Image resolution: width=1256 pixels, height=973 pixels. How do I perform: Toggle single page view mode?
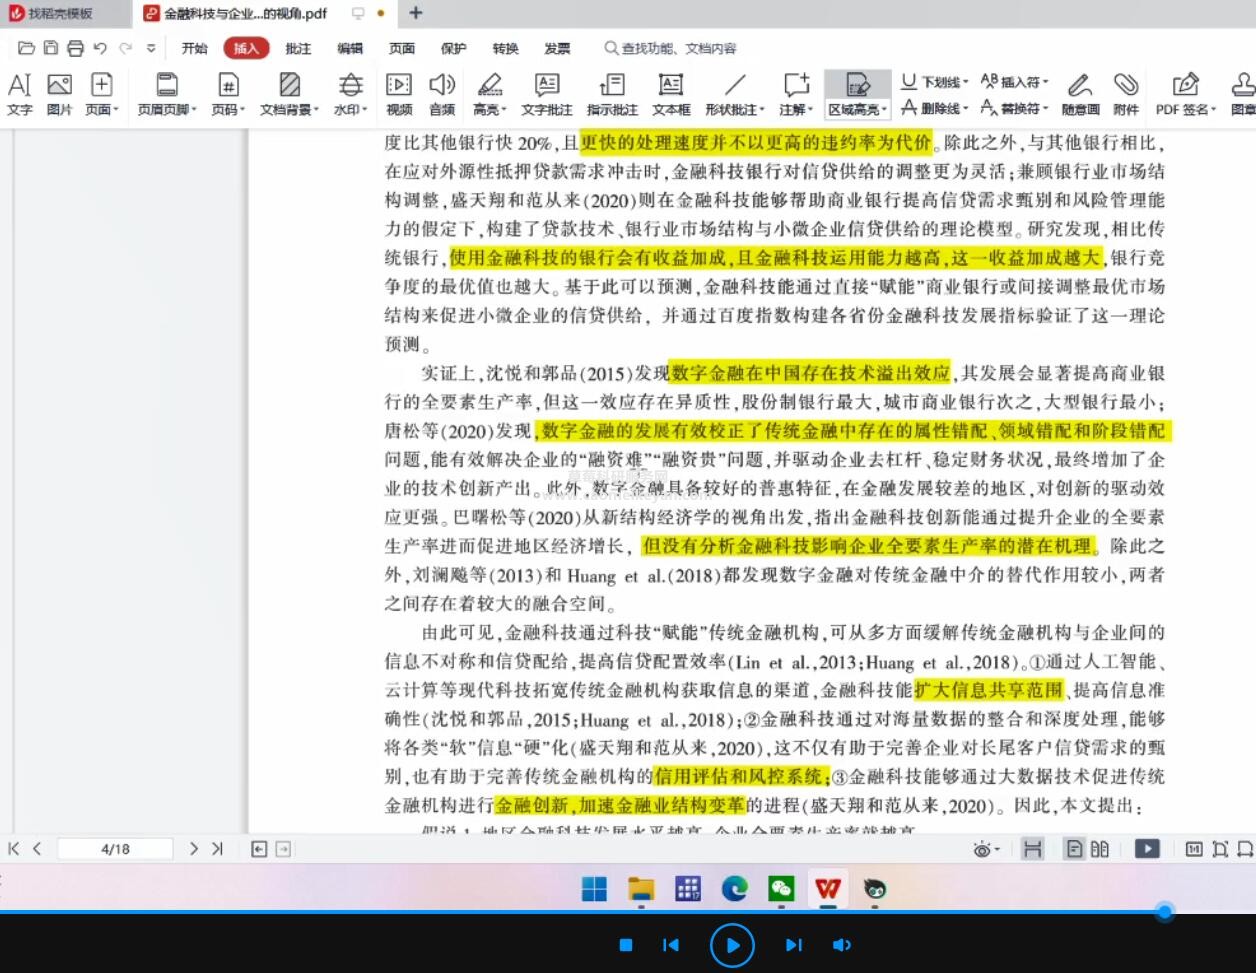point(1074,849)
